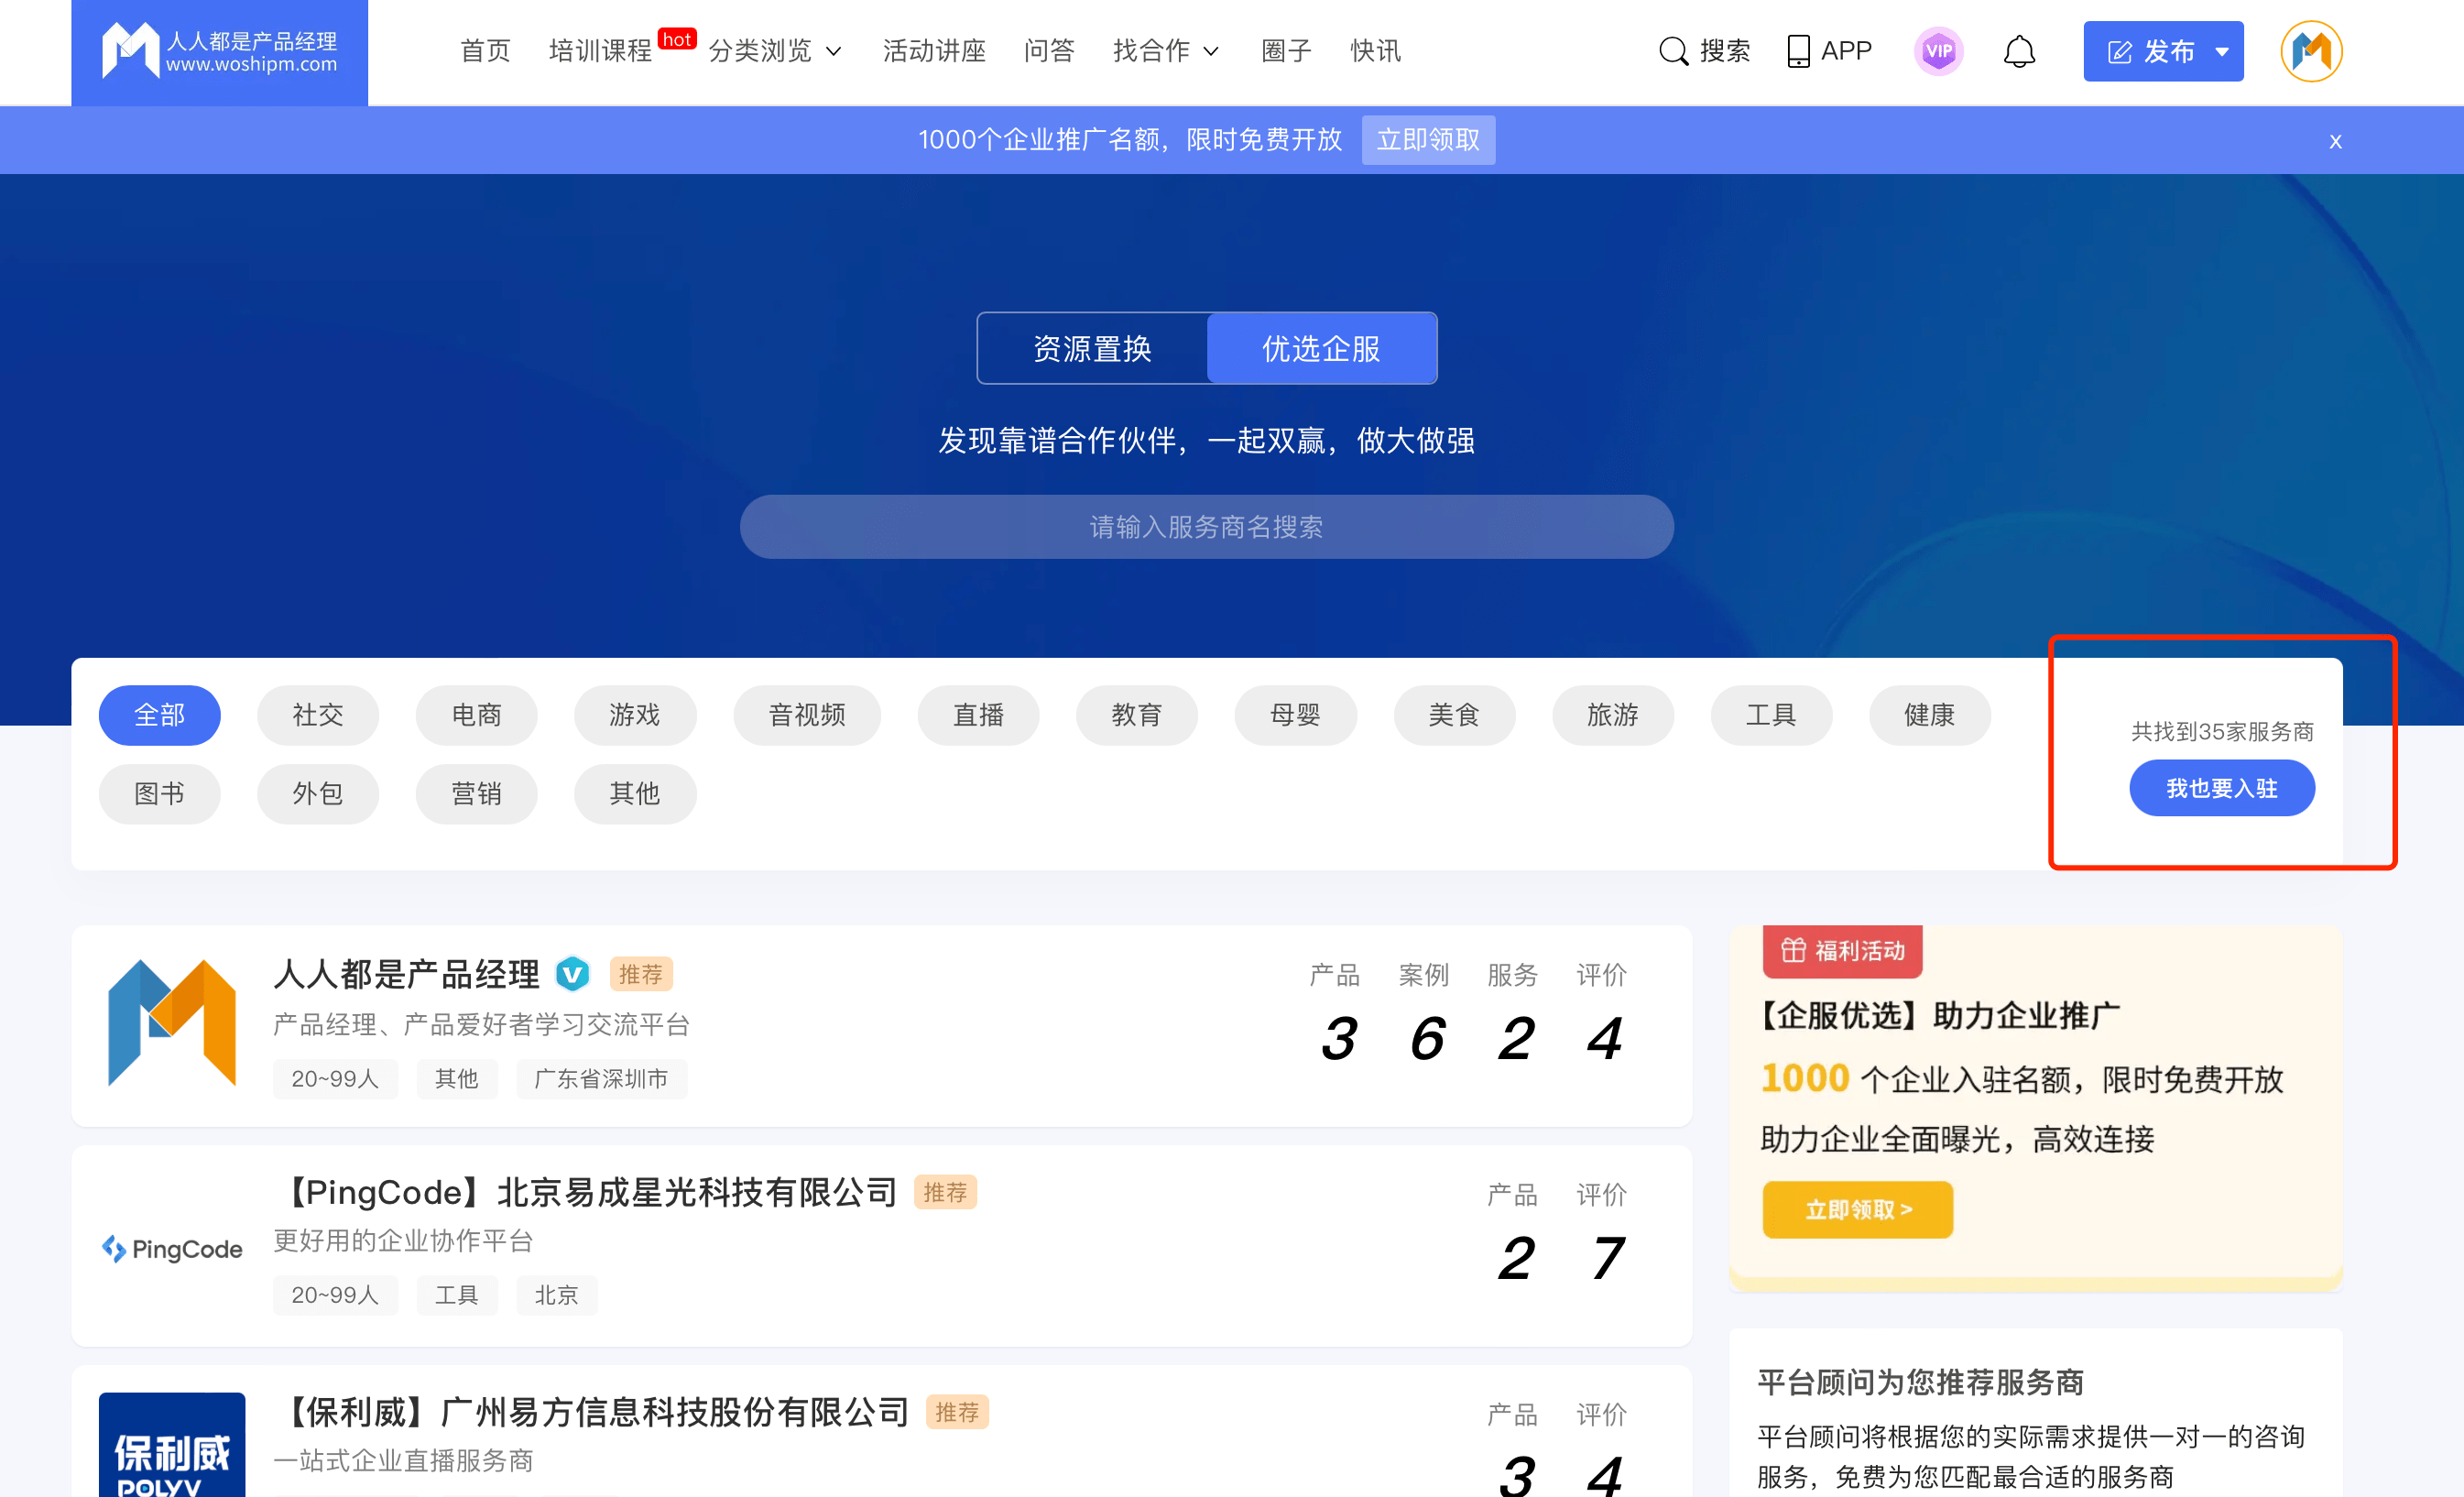Open 圈子 in the navigation
The height and width of the screenshot is (1497, 2464).
1286,51
